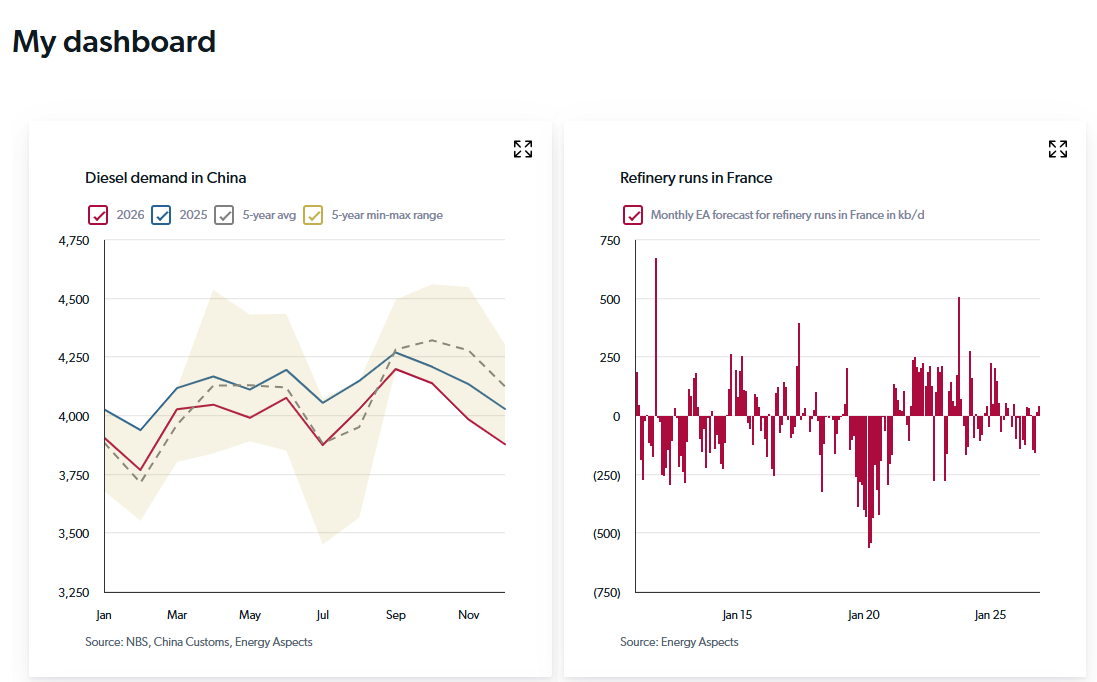Click the 'Monthly EA forecast' legend label
This screenshot has height=682, width=1097.
(x=794, y=215)
